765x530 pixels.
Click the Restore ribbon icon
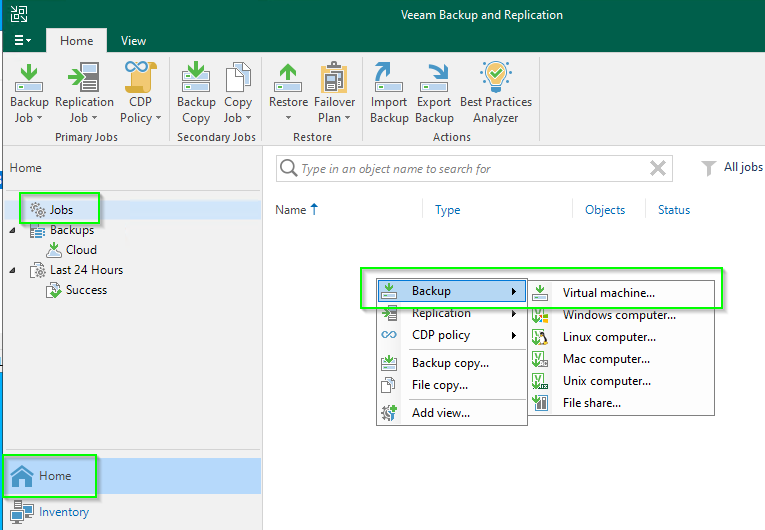tap(288, 78)
